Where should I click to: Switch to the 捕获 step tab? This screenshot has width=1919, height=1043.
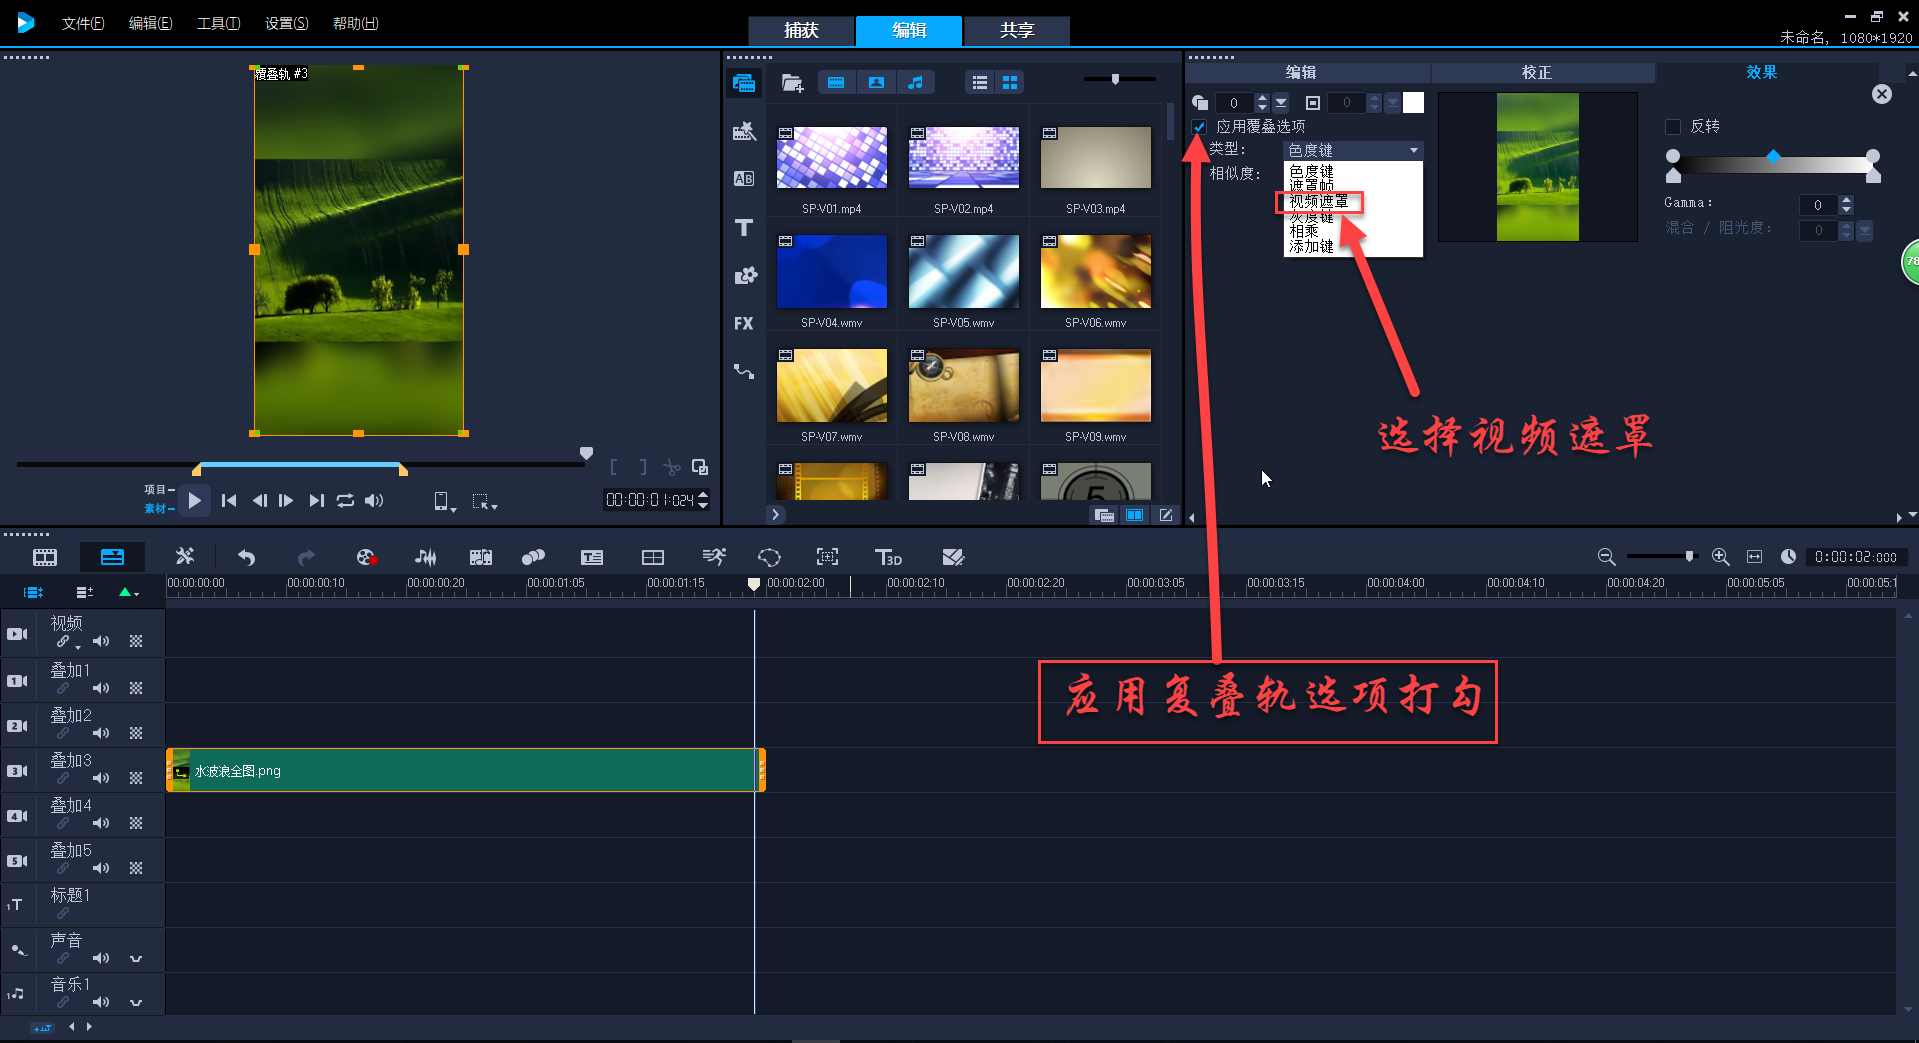(x=801, y=31)
